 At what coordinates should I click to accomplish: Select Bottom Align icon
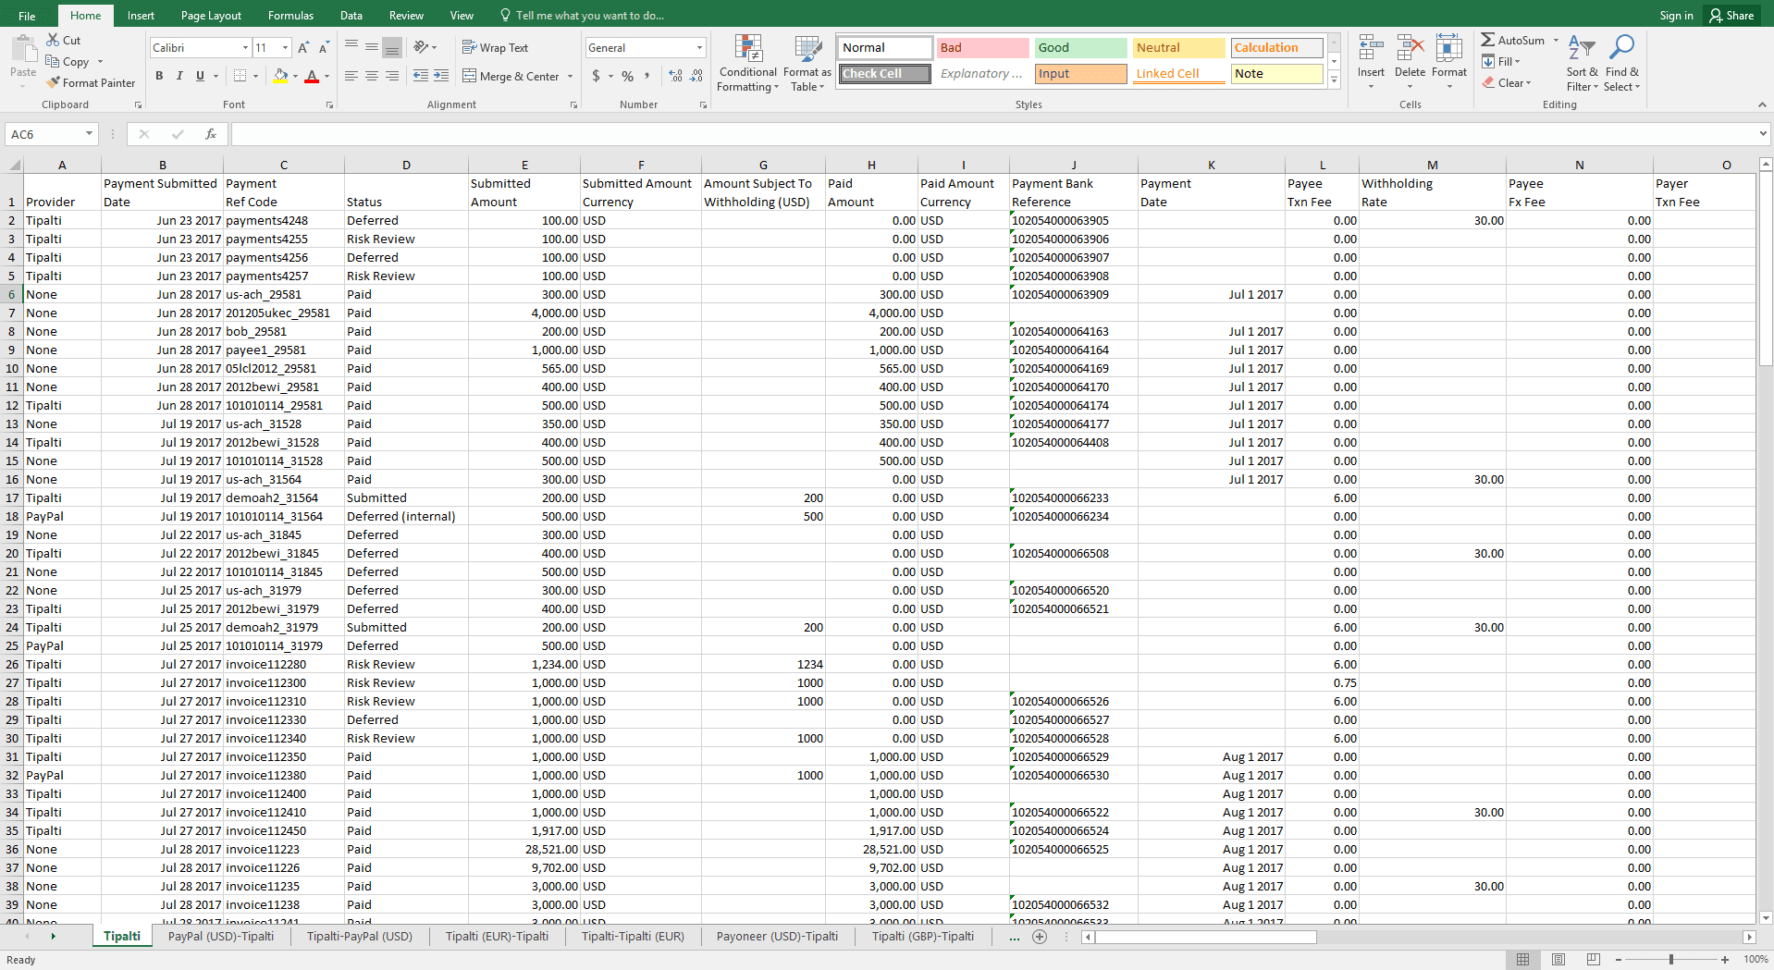(x=392, y=47)
